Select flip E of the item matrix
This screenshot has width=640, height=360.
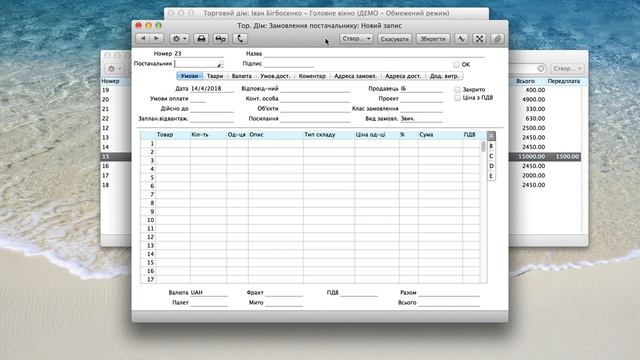point(491,176)
